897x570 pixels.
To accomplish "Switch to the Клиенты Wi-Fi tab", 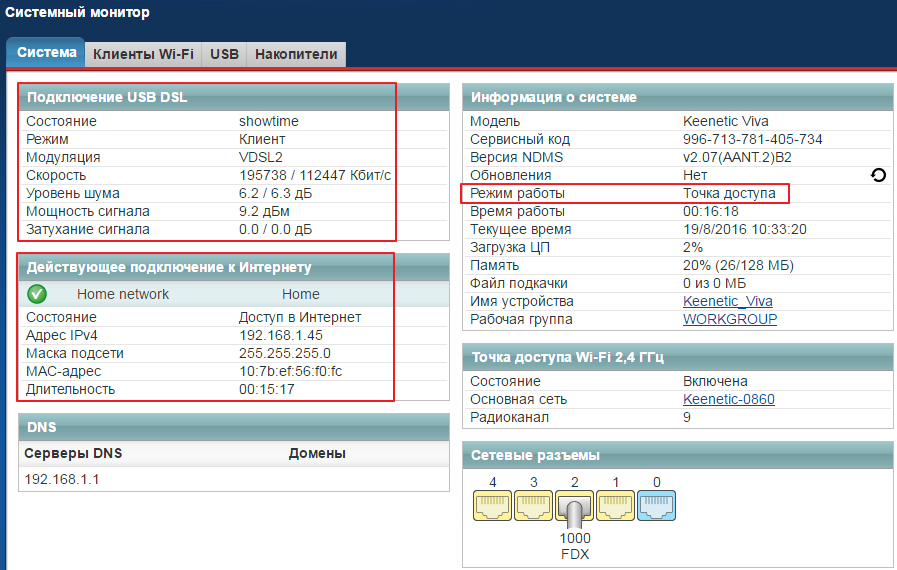I will click(143, 54).
